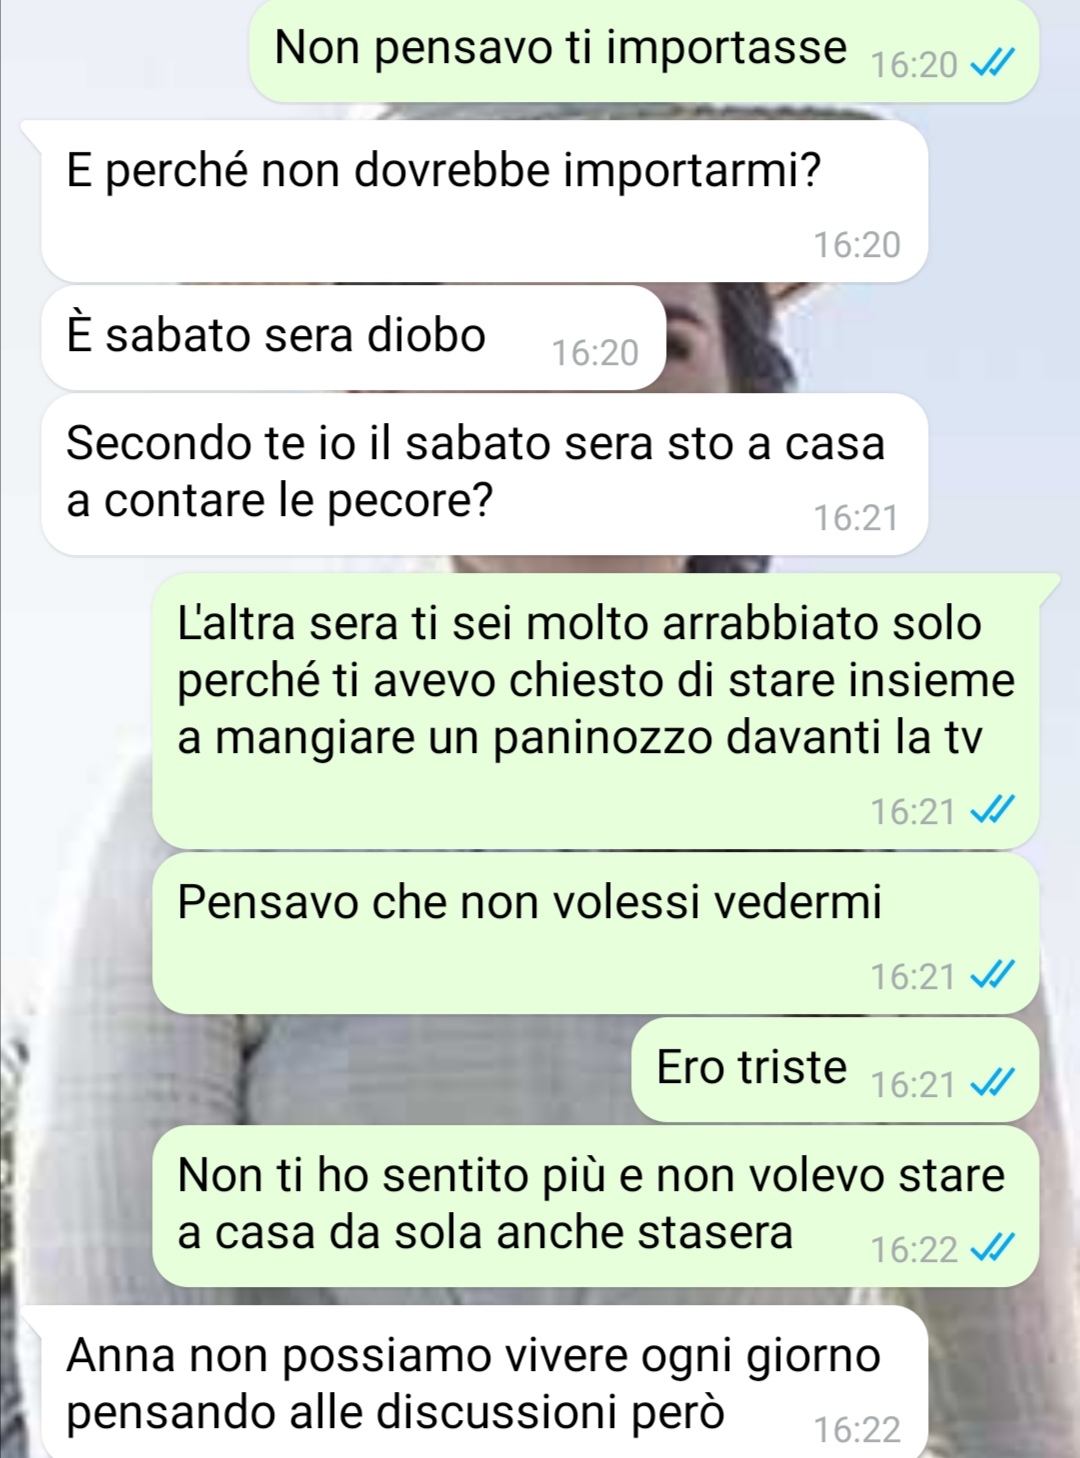The width and height of the screenshot is (1080, 1458).
Task: Tap the 16:21 timestamp on the 'pecore' message
Action: (x=856, y=518)
